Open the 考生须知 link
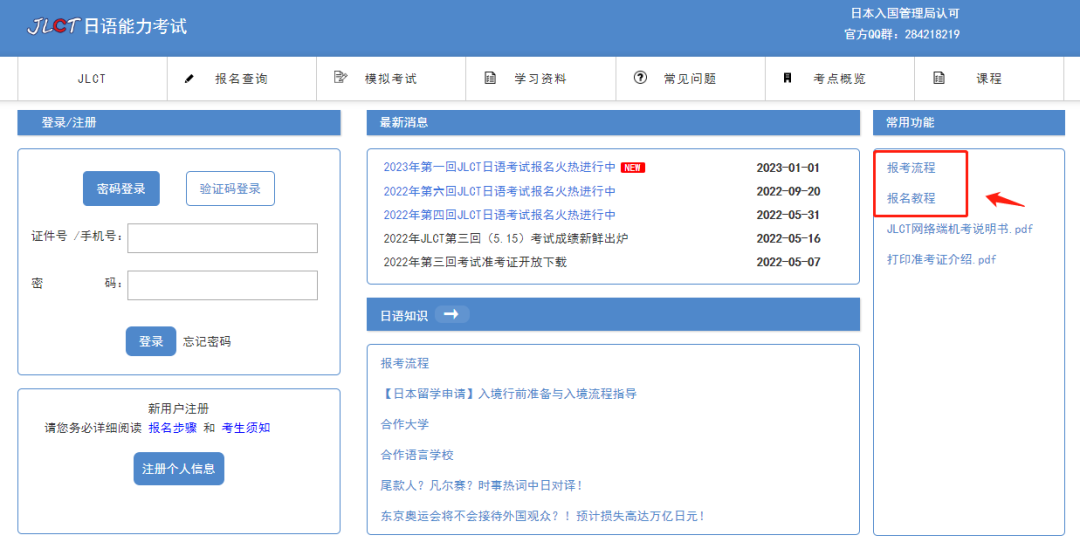 pos(246,428)
